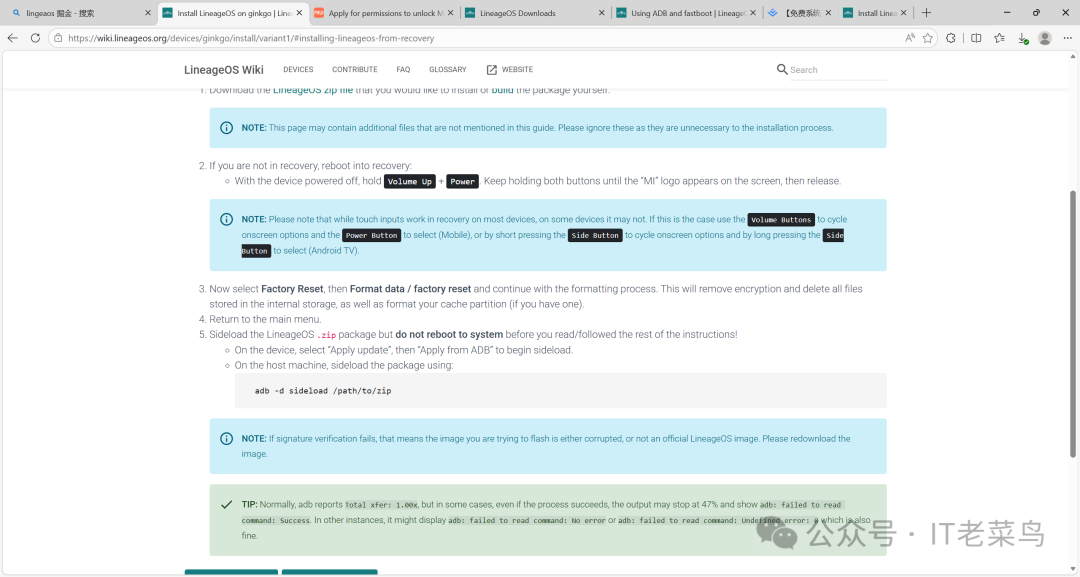Follow the 'LineageOS zip file' link
Image resolution: width=1080 pixels, height=577 pixels.
click(313, 90)
